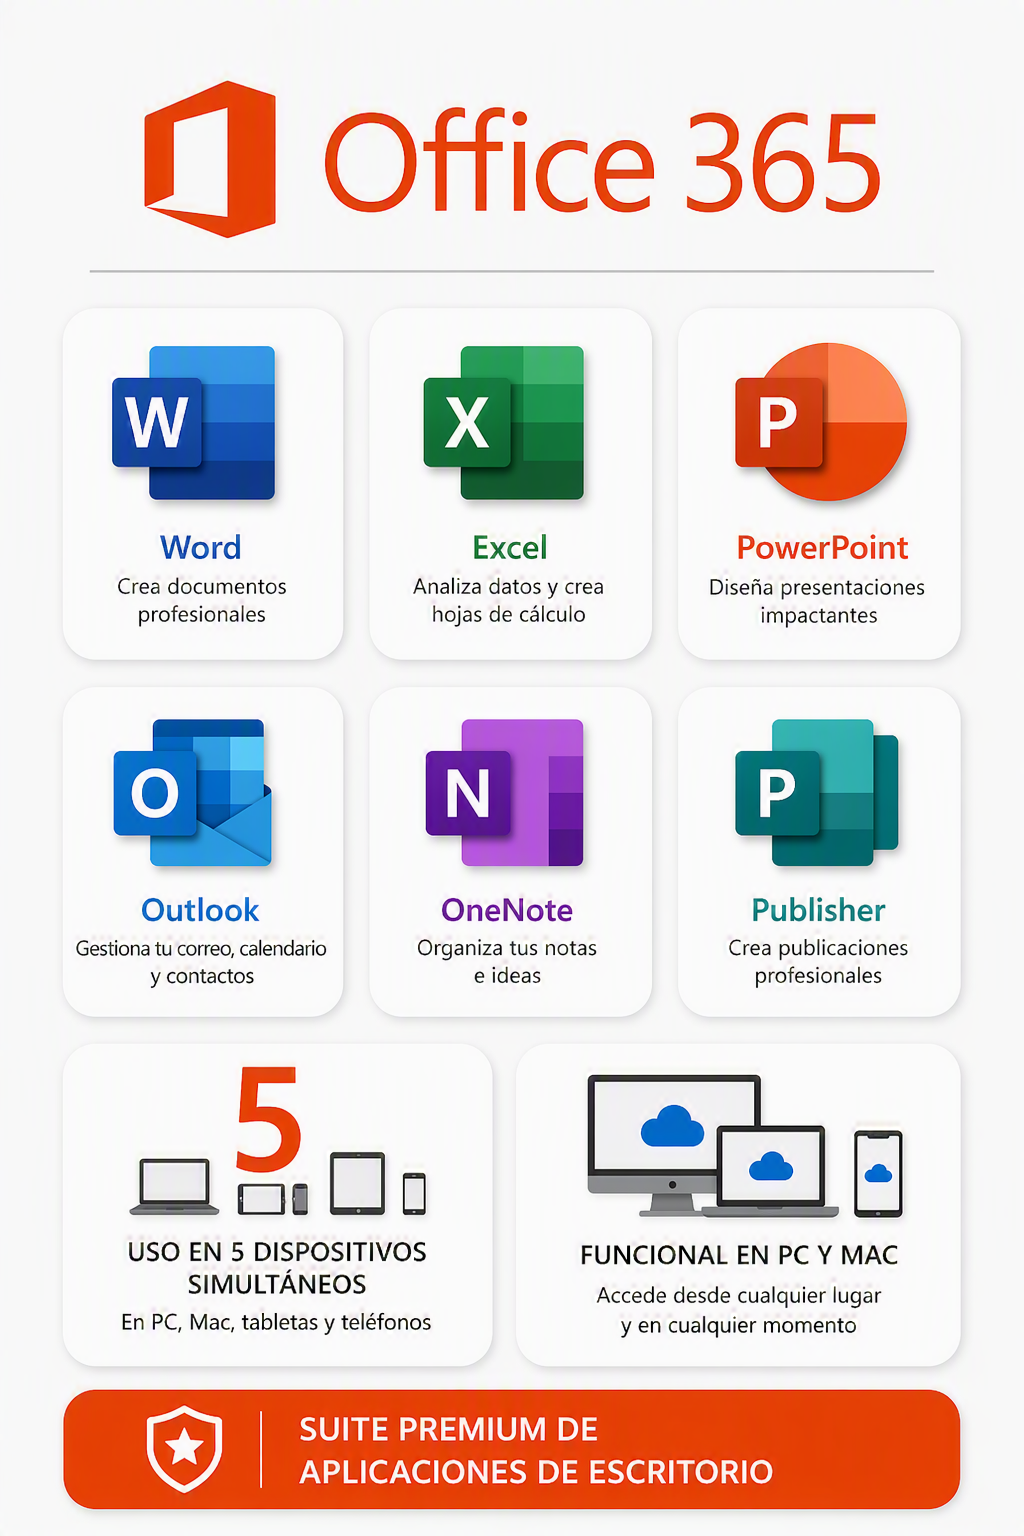Click the Publisher app icon

(x=817, y=792)
